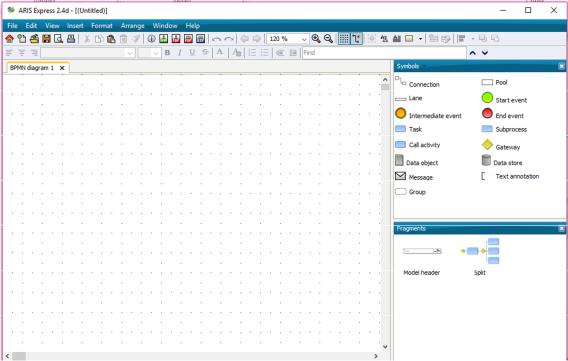Select the Call activity symbol
The height and width of the screenshot is (361, 568).
tap(418, 145)
